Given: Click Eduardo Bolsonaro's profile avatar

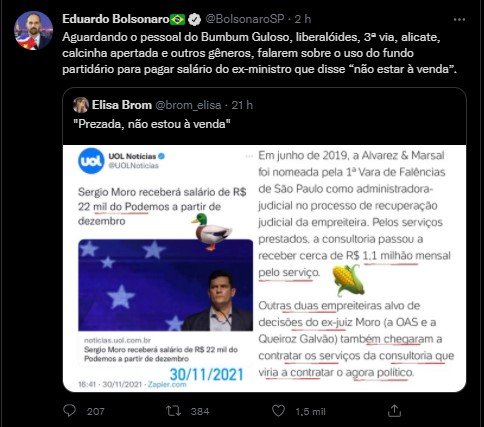Looking at the screenshot, I should point(33,30).
